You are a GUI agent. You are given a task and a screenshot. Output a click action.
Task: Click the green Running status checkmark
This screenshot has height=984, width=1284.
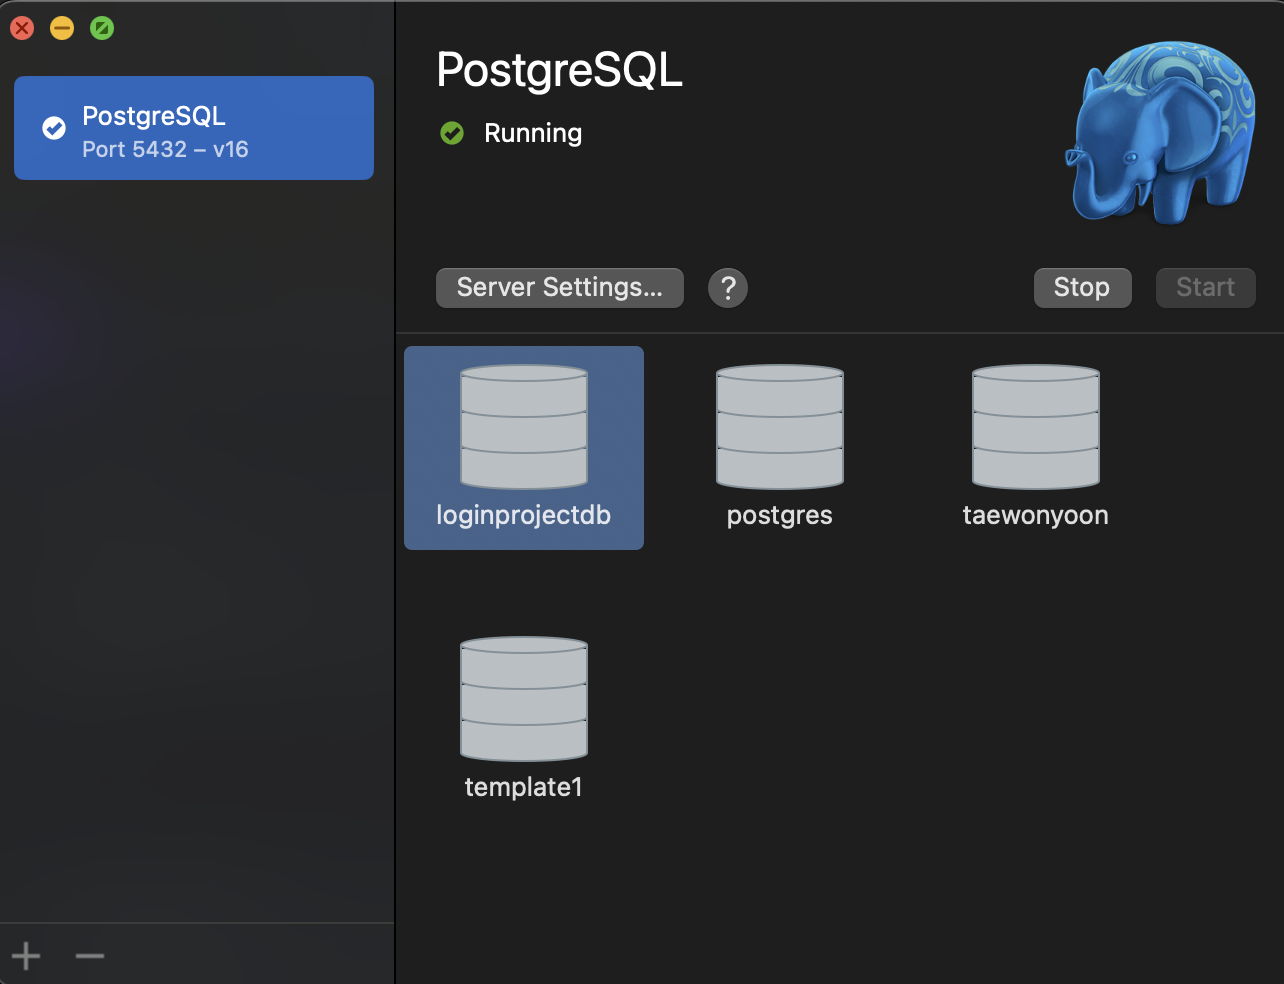(452, 133)
